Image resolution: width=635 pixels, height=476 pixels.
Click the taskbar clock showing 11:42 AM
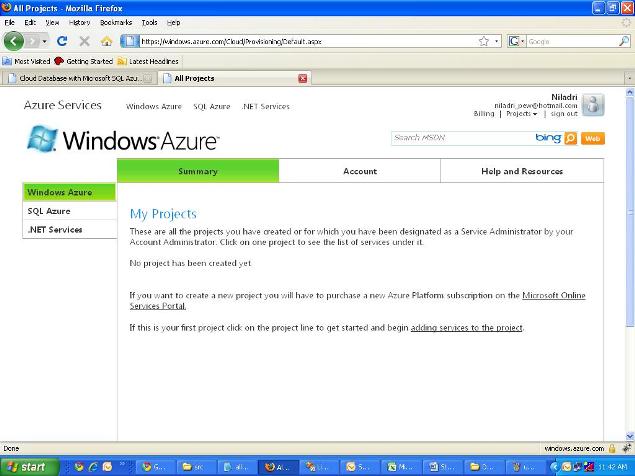612,467
